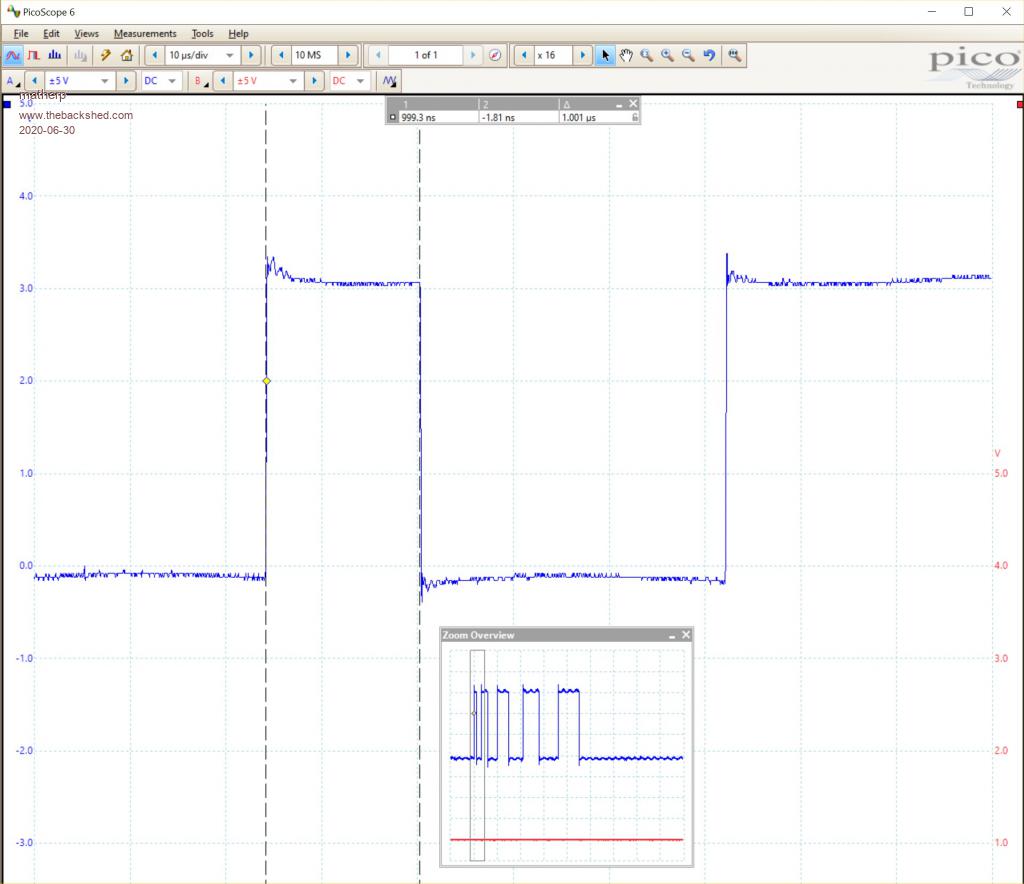Open the timebase 10 µs/div dropdown
Screen dimensions: 1024x884
click(229, 55)
